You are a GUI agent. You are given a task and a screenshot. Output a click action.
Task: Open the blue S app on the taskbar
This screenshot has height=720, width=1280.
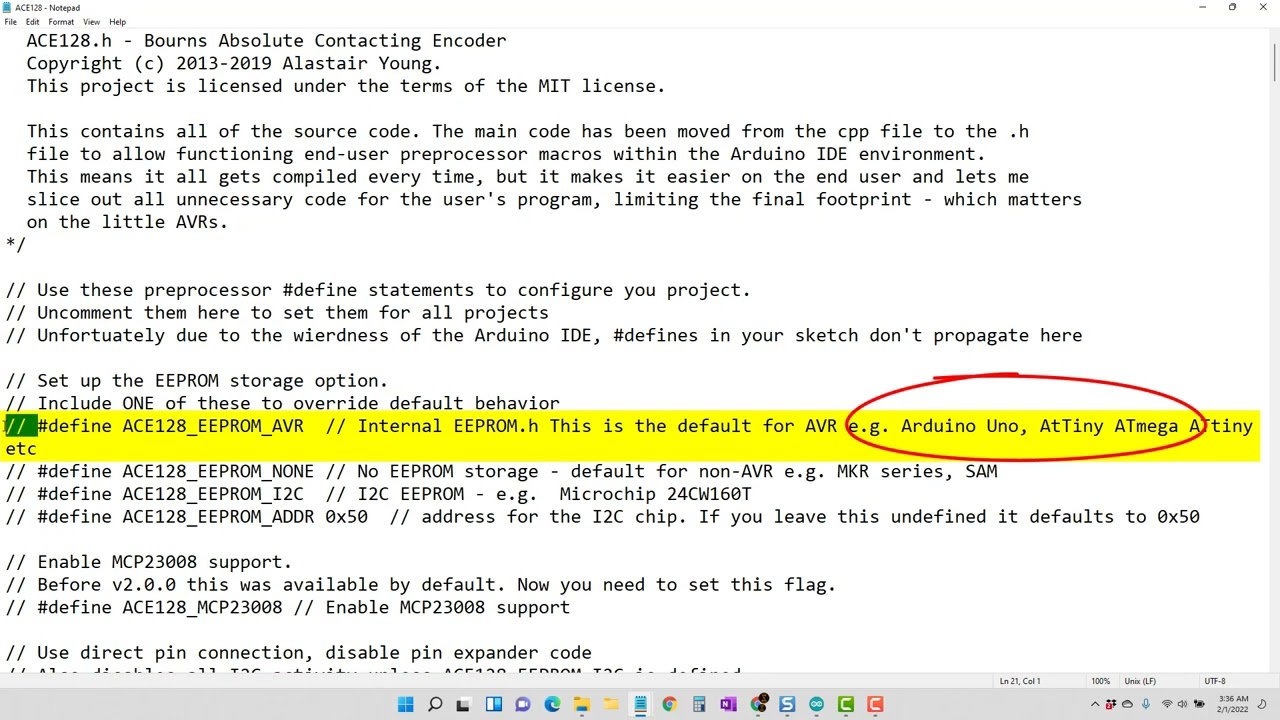[787, 705]
